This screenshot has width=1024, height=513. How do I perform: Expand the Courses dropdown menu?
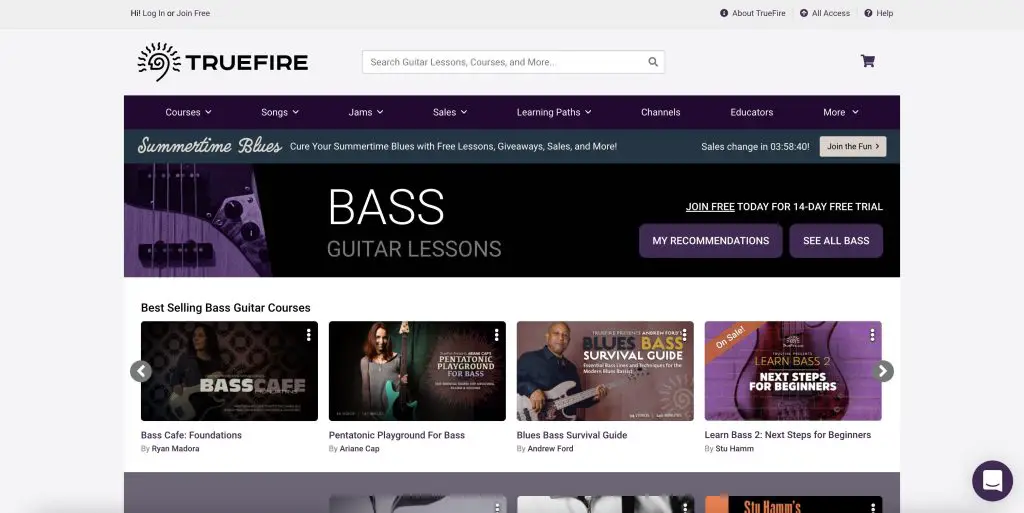[x=188, y=112]
